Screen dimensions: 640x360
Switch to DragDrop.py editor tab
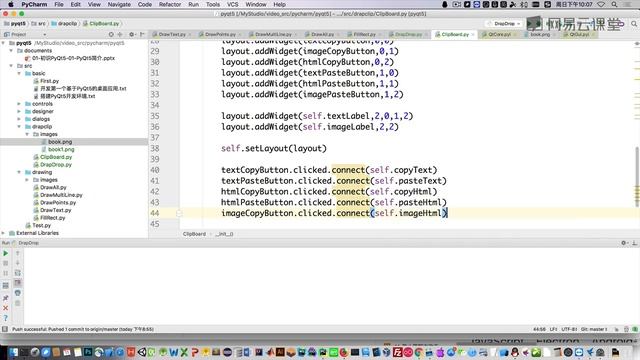click(409, 34)
